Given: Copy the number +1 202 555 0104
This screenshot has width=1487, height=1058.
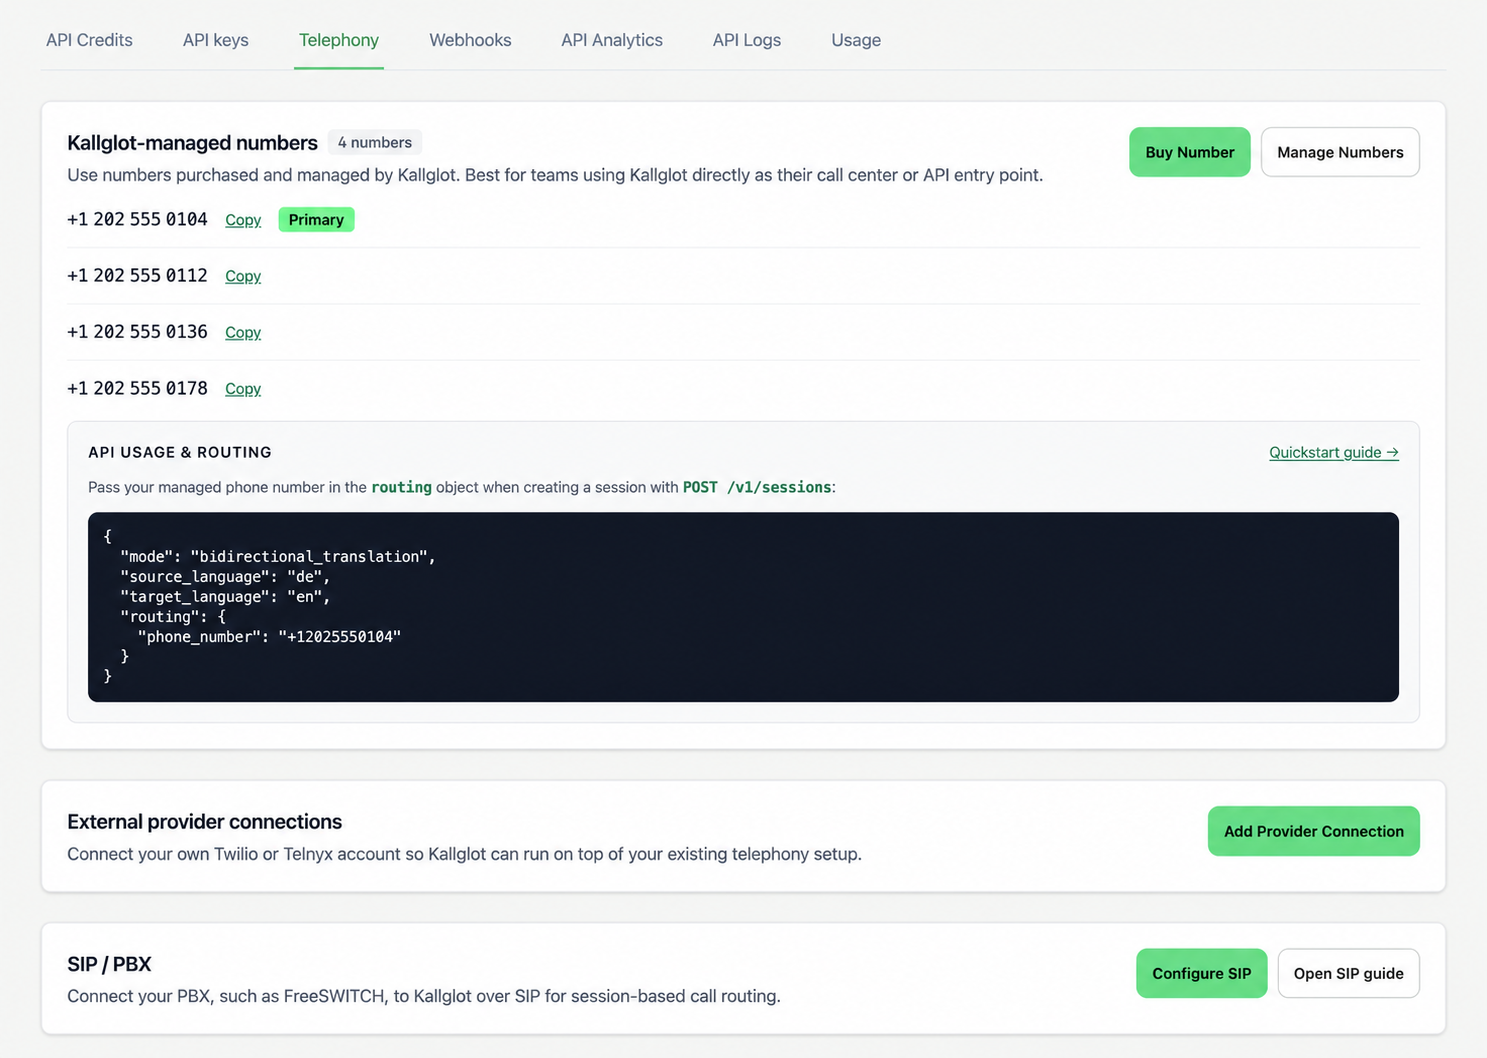Looking at the screenshot, I should 243,220.
